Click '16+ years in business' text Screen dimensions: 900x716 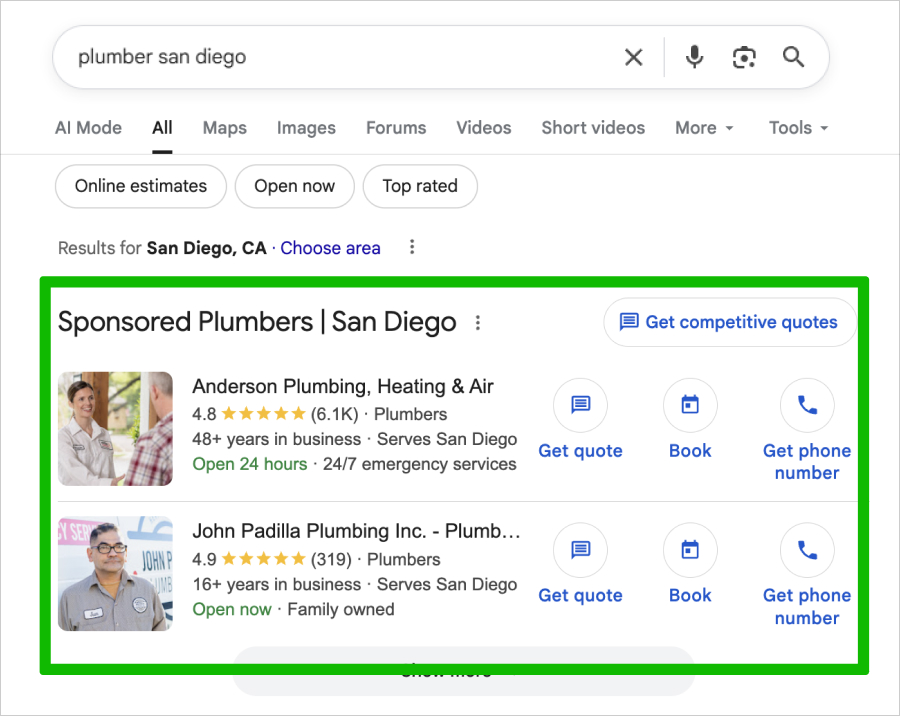pos(277,585)
